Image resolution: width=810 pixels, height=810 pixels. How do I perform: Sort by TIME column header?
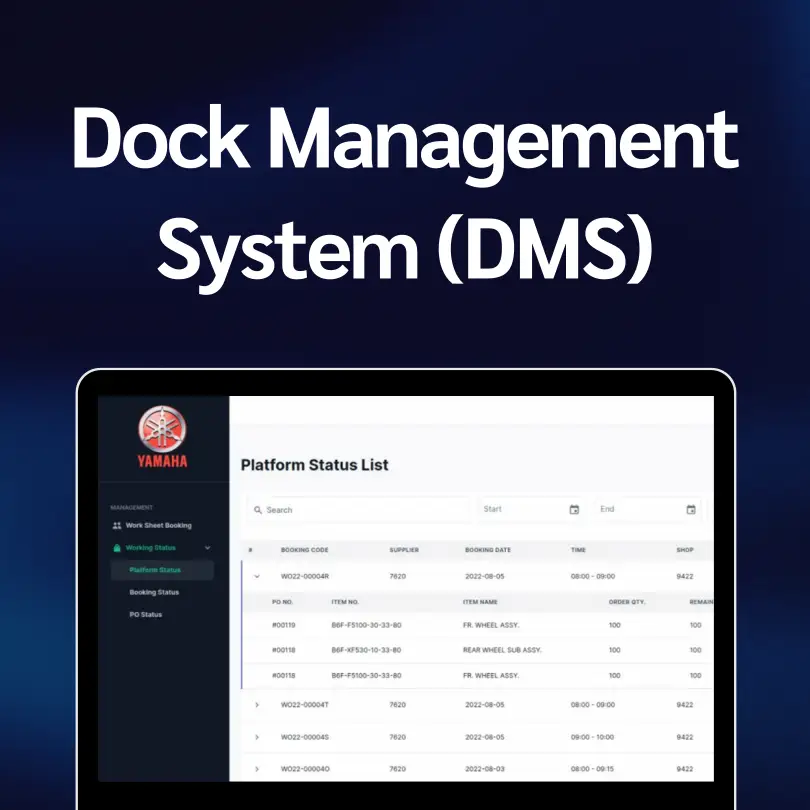[578, 550]
